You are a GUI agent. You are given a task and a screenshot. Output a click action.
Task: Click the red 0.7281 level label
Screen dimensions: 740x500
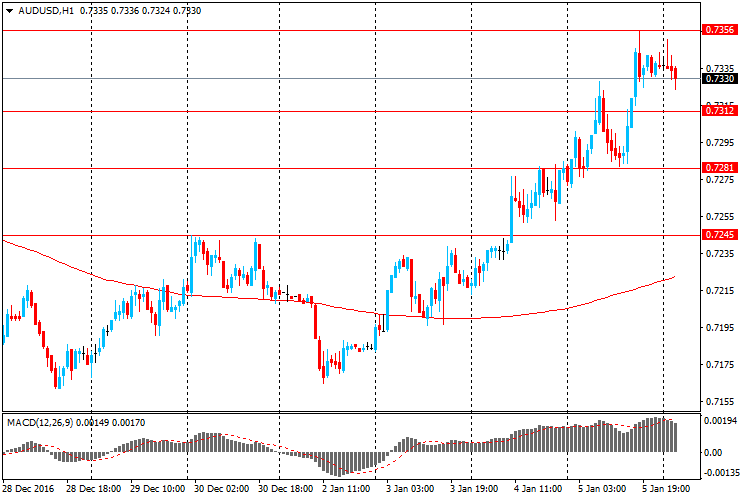click(720, 168)
